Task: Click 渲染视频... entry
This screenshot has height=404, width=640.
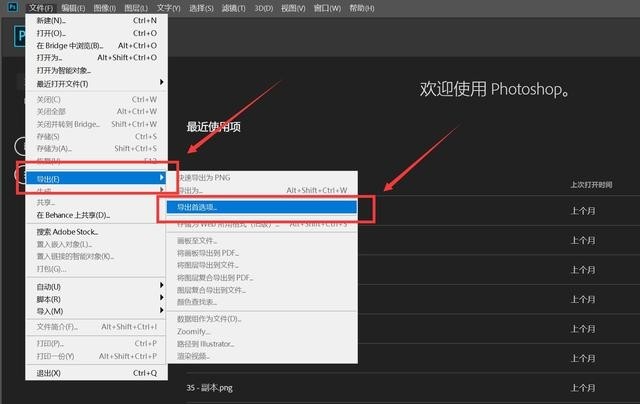Action: [262, 356]
